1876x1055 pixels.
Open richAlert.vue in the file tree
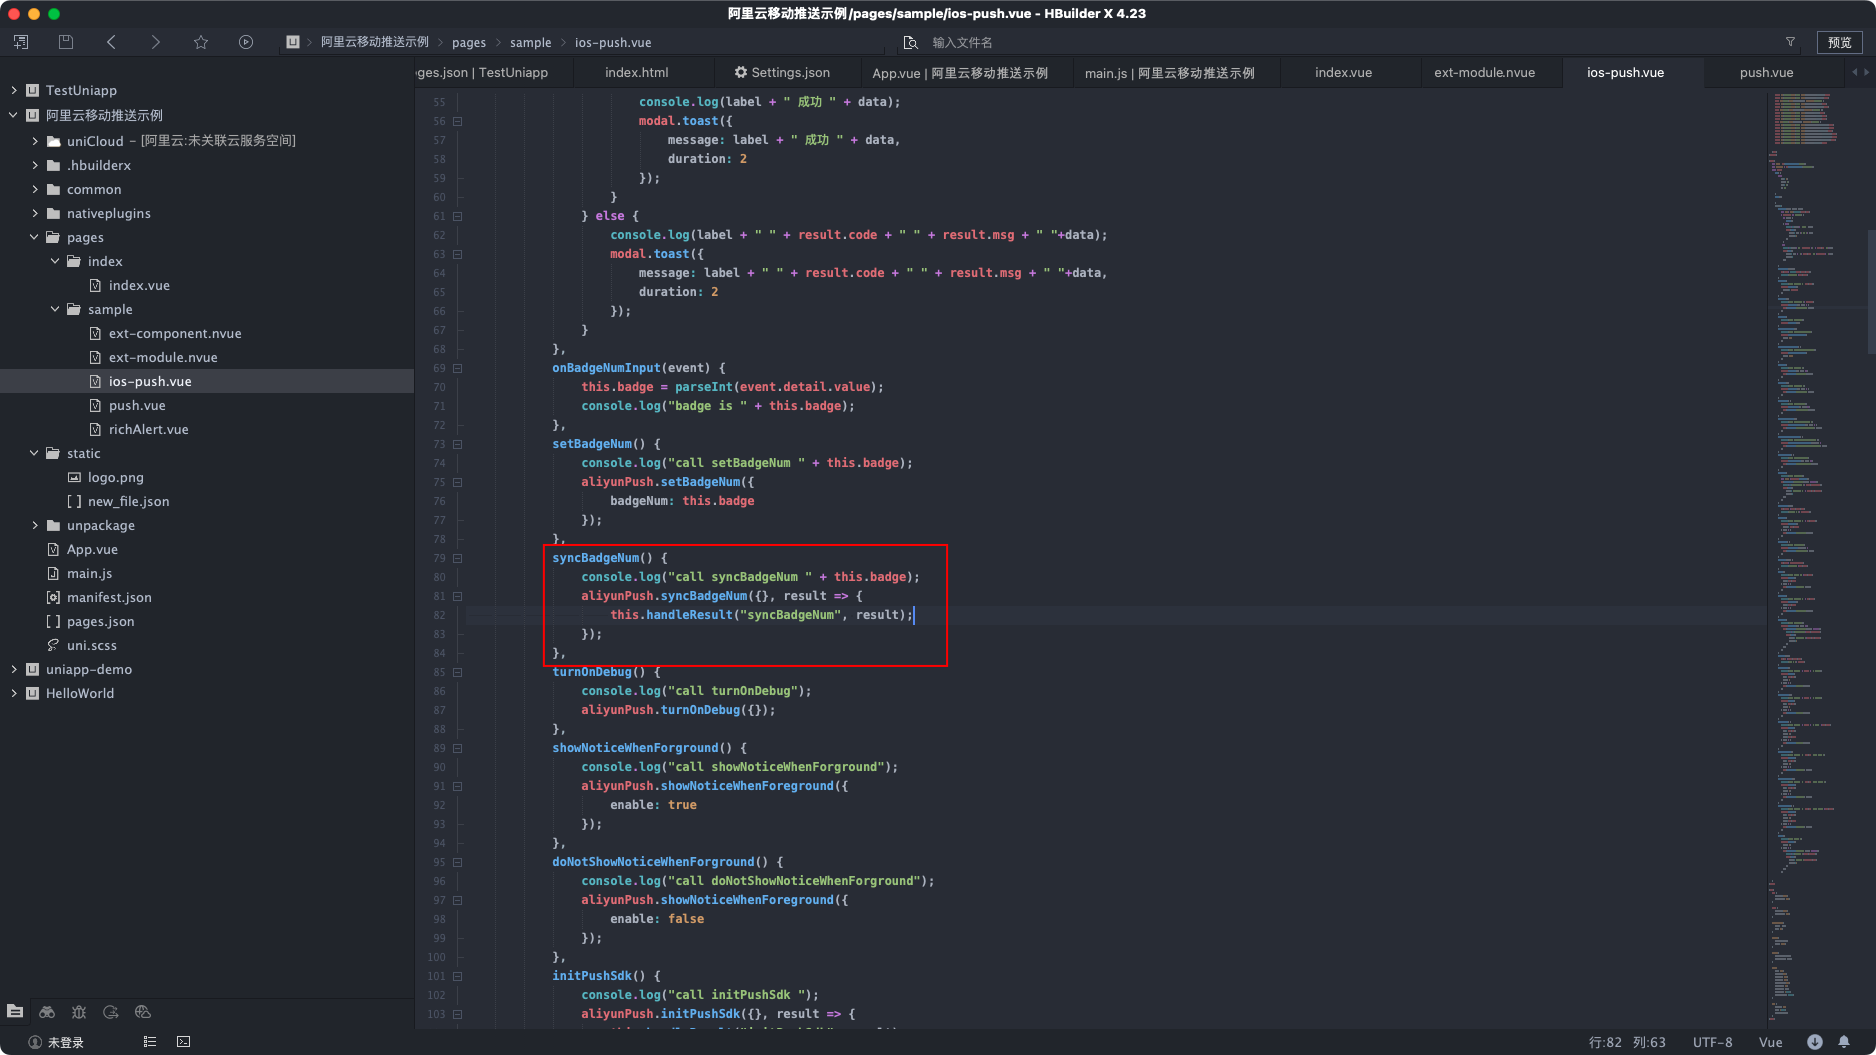point(148,429)
